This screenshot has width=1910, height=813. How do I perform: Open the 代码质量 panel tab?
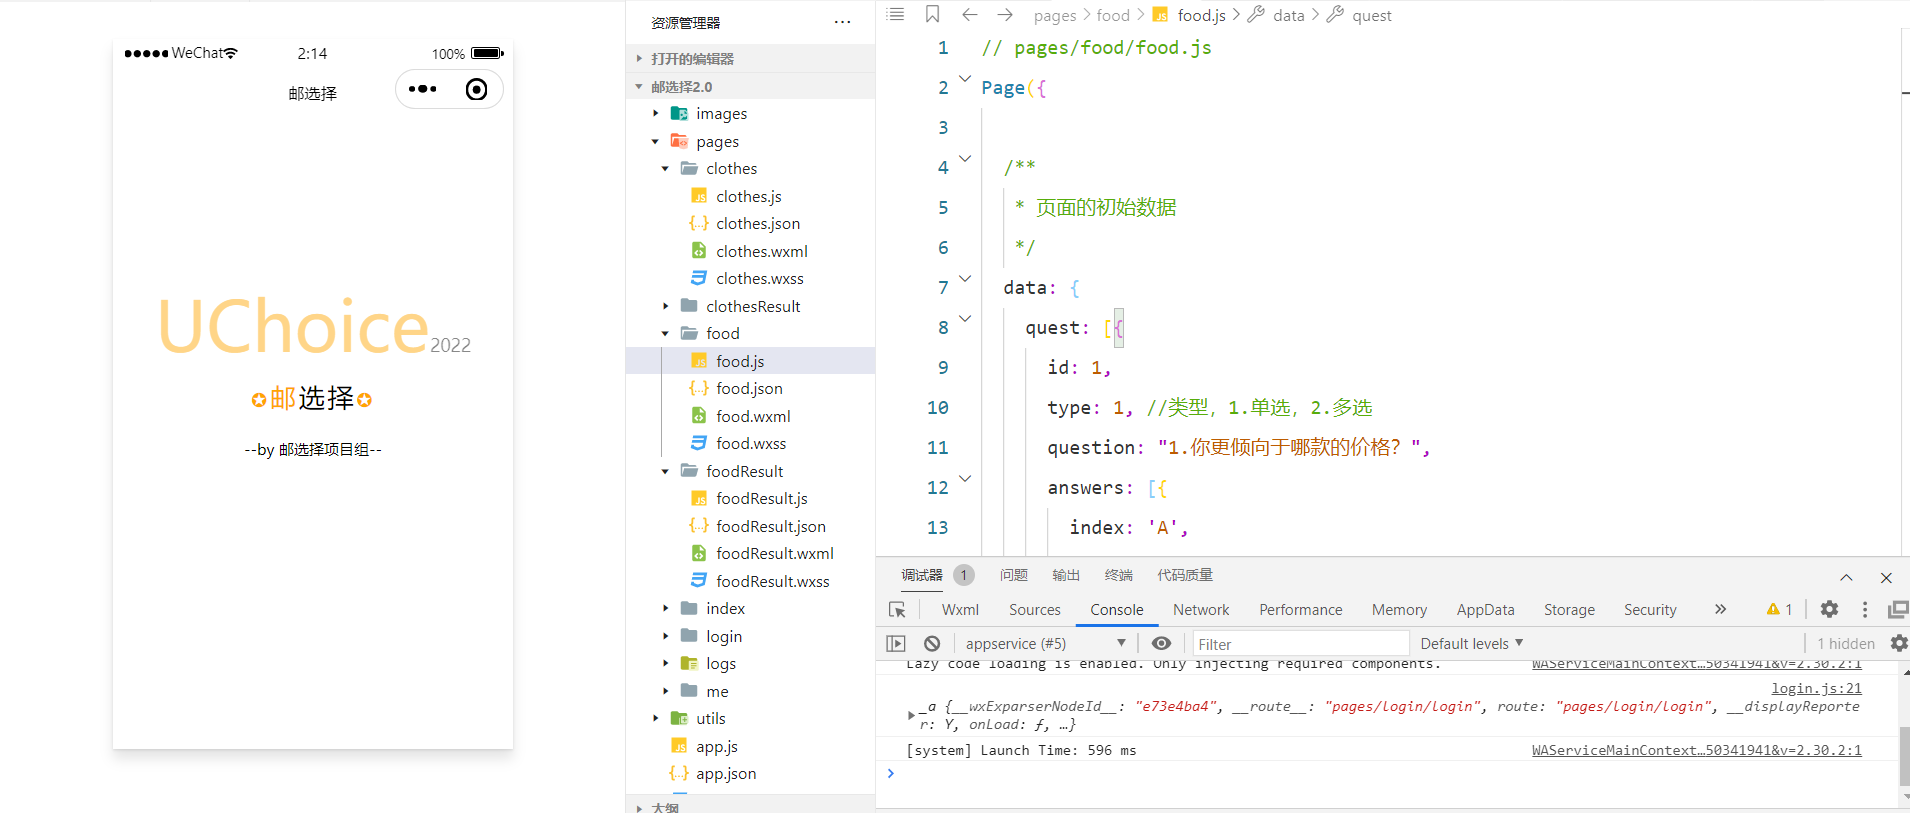coord(1185,575)
